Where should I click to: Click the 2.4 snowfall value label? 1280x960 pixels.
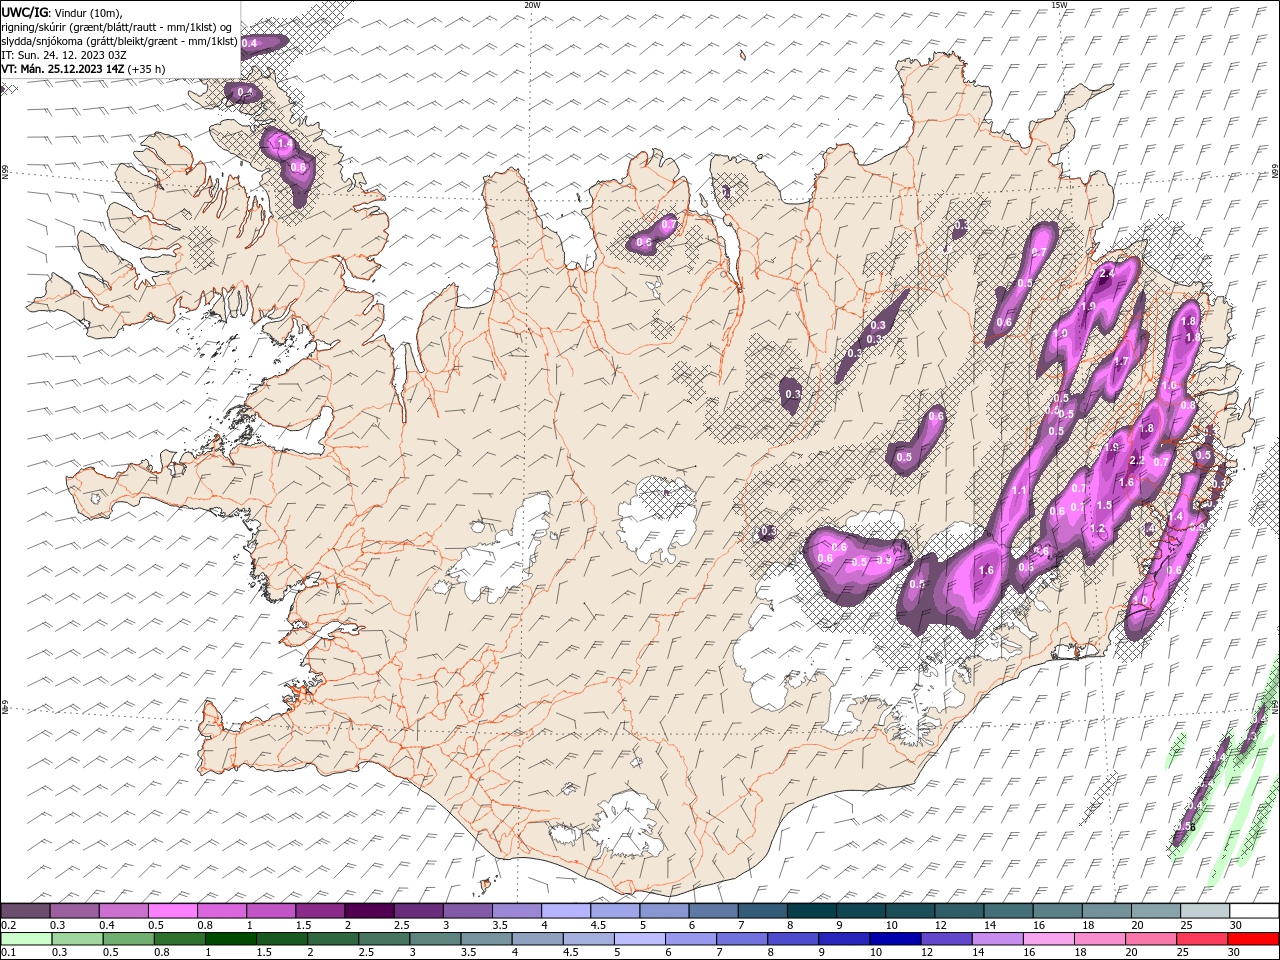click(x=1107, y=273)
